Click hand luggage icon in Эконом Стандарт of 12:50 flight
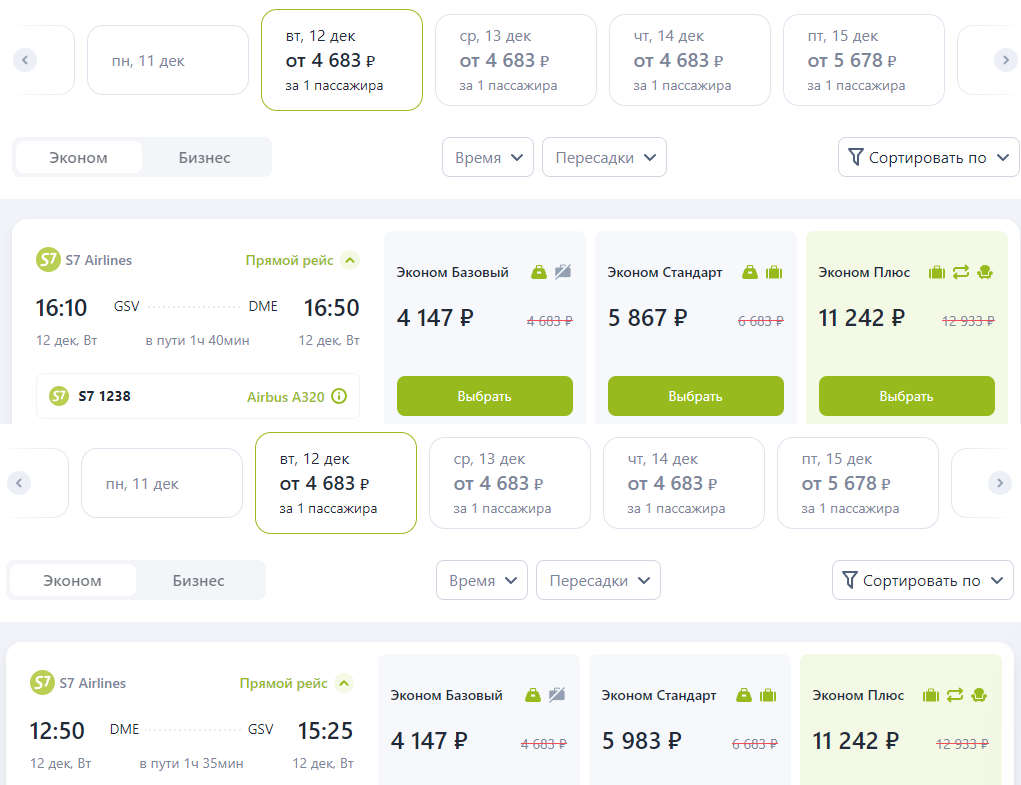The image size is (1021, 785). (744, 695)
